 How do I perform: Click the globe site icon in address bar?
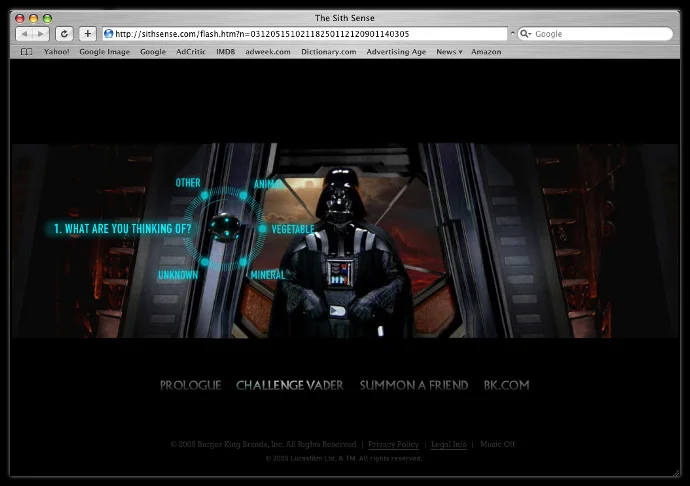108,34
